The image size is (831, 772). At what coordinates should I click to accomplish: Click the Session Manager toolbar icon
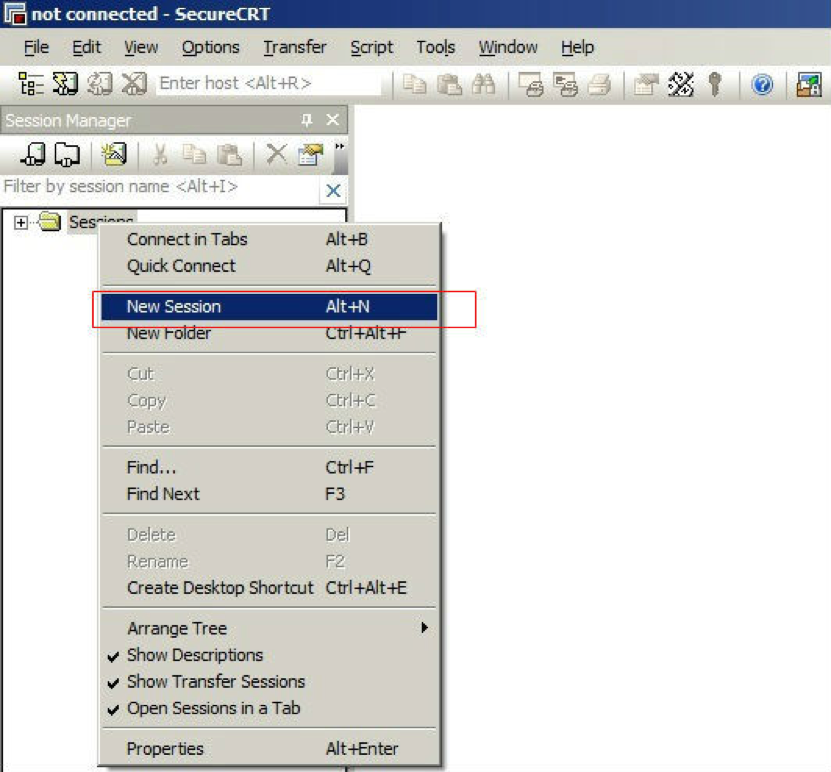(30, 84)
